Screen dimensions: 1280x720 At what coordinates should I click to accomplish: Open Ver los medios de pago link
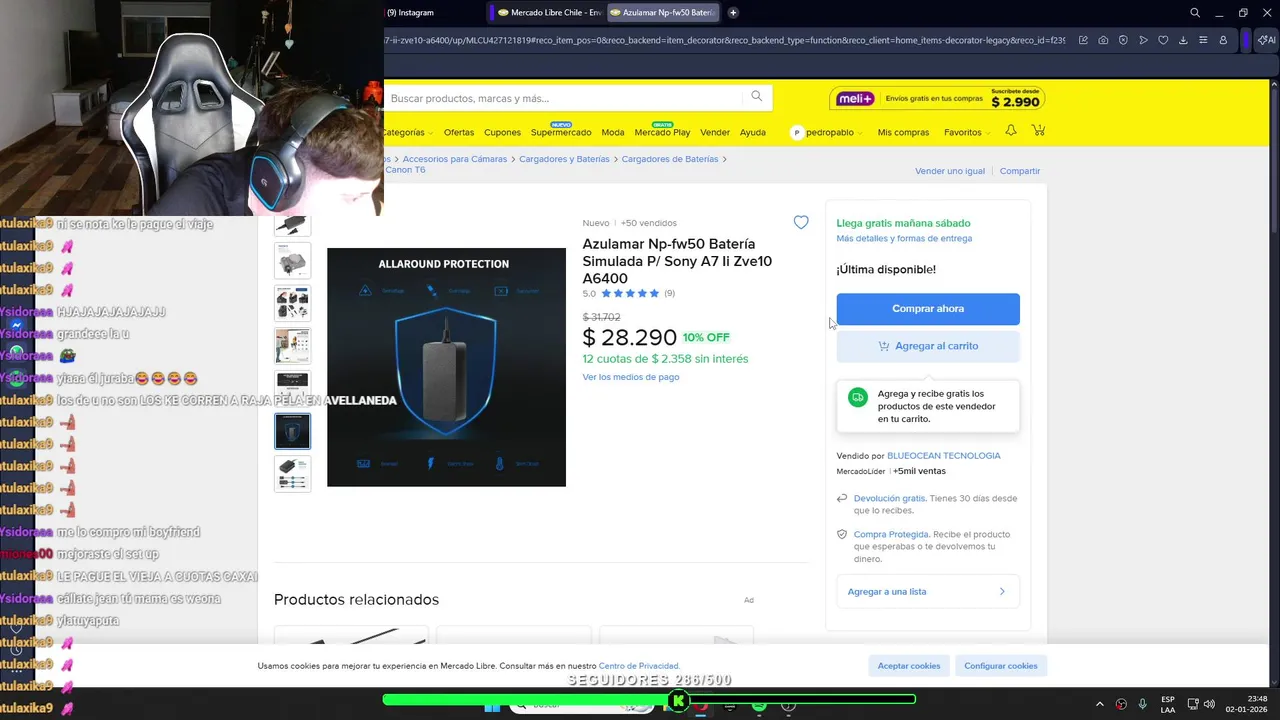pos(631,377)
